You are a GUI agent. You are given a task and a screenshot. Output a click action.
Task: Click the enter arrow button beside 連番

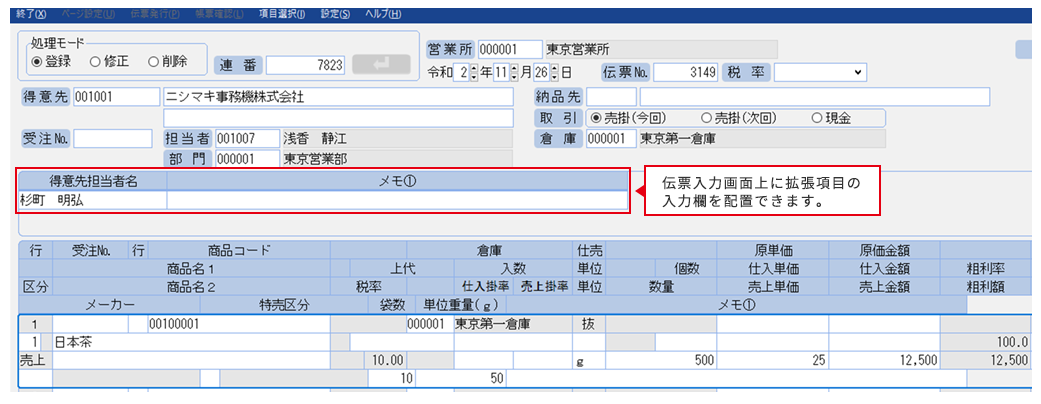(381, 65)
